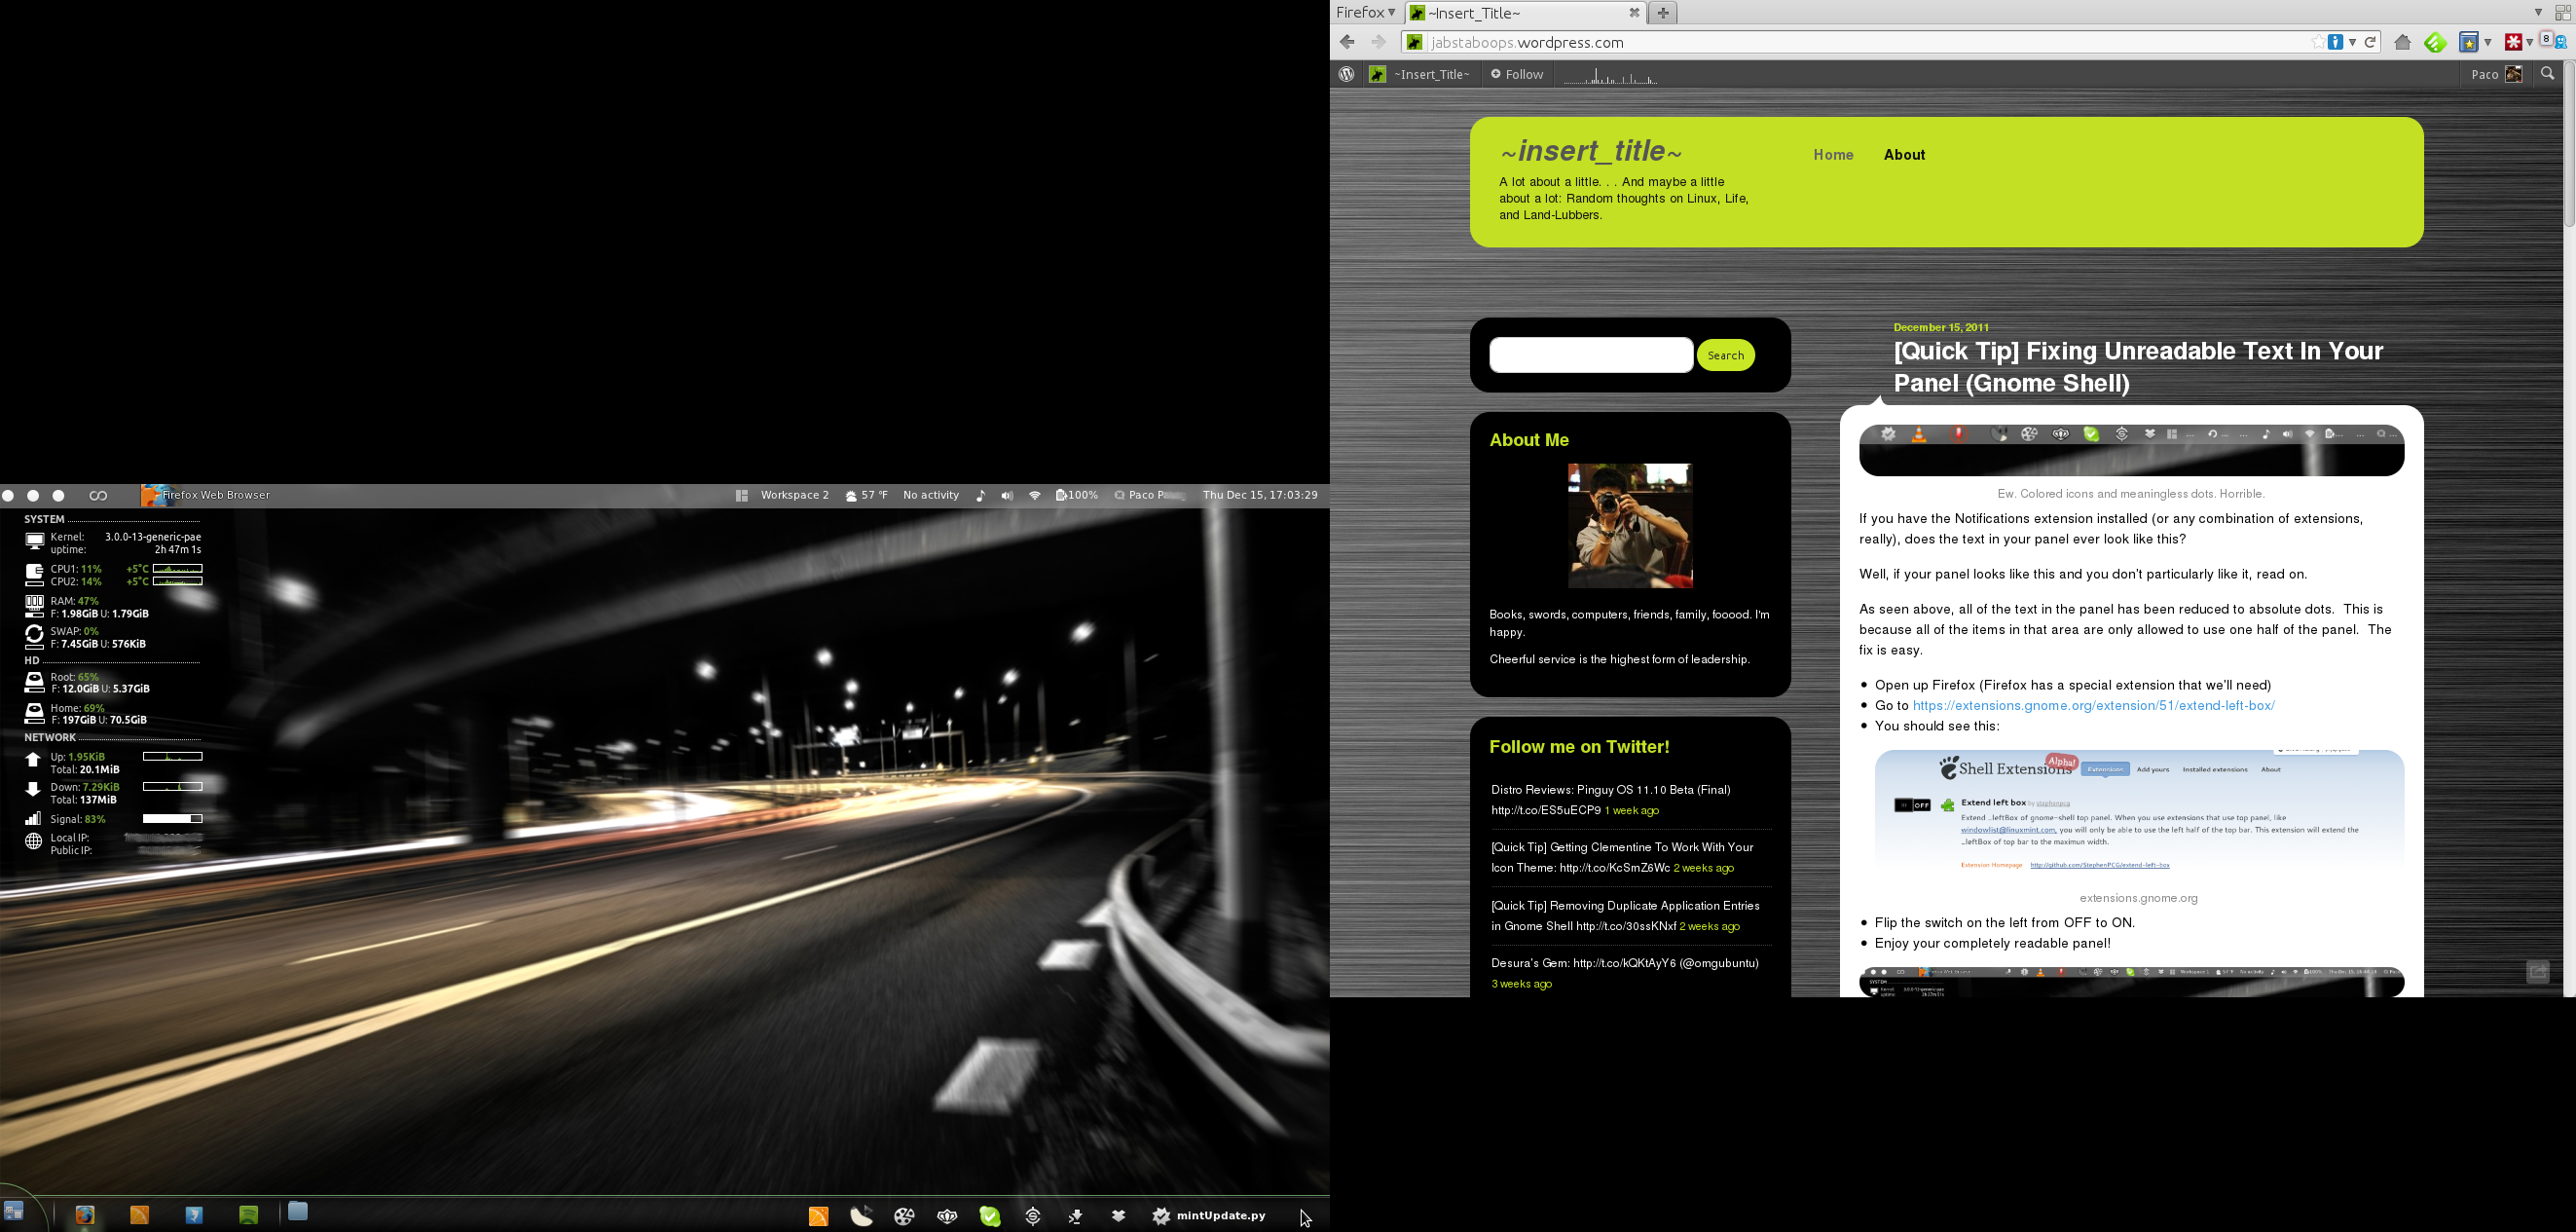Viewport: 2576px width, 1232px height.
Task: Click the blog stats sparkline graph
Action: pos(1610,75)
